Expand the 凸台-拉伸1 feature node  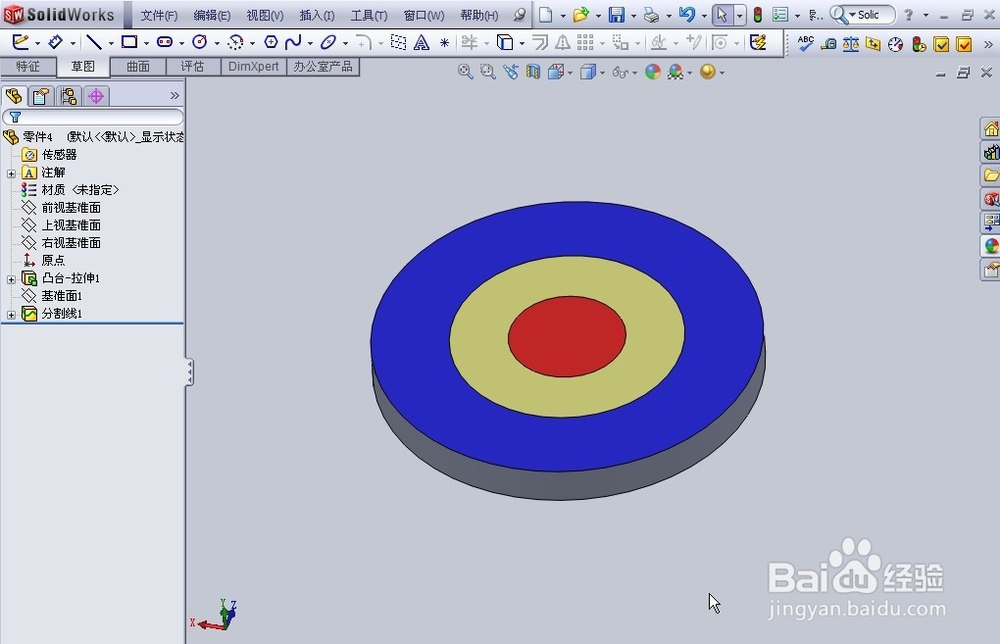click(x=11, y=279)
